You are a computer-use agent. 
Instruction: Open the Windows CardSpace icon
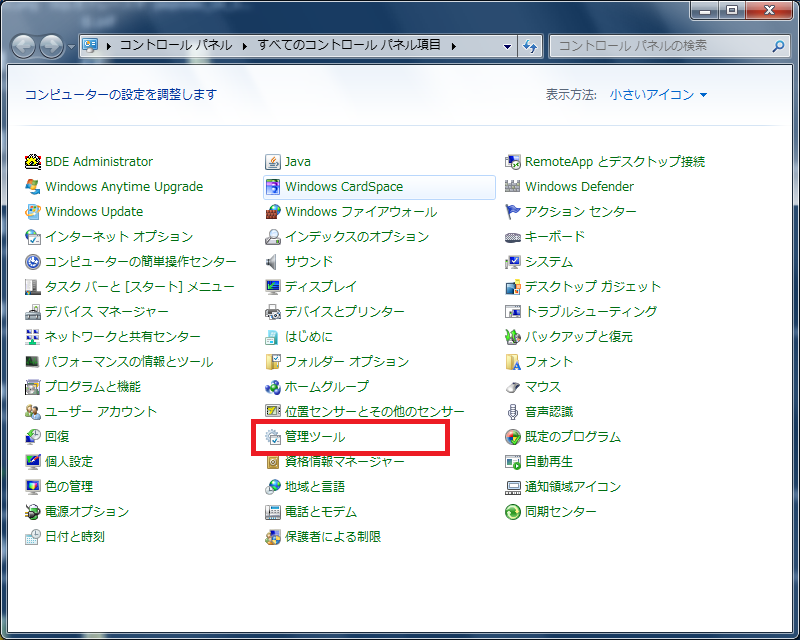tap(273, 187)
